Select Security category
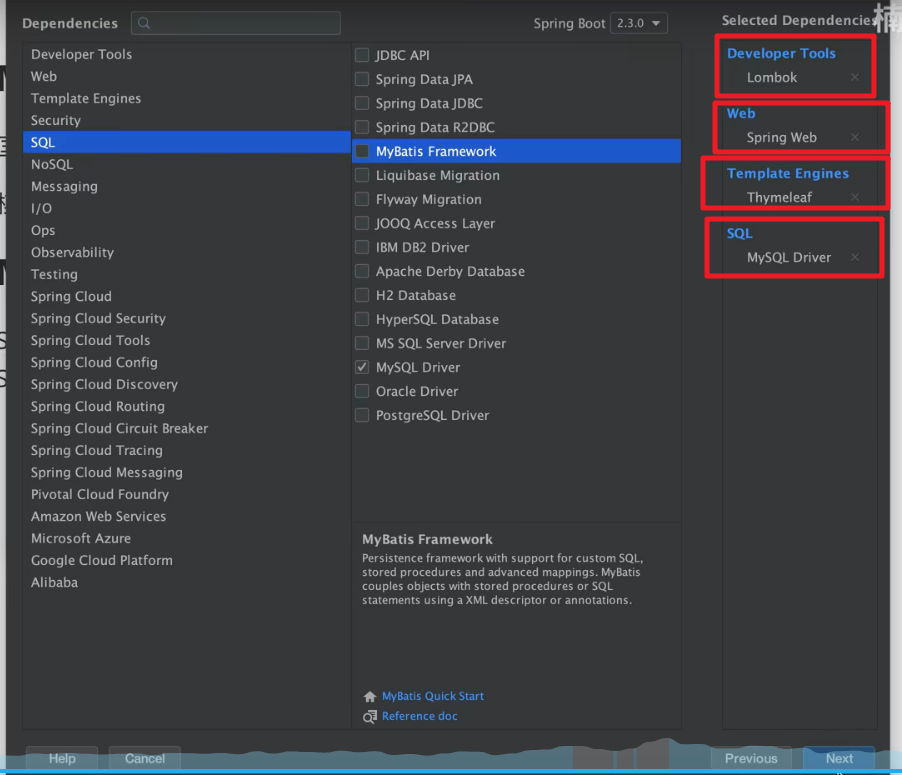Viewport: 902px width, 775px height. 186,120
